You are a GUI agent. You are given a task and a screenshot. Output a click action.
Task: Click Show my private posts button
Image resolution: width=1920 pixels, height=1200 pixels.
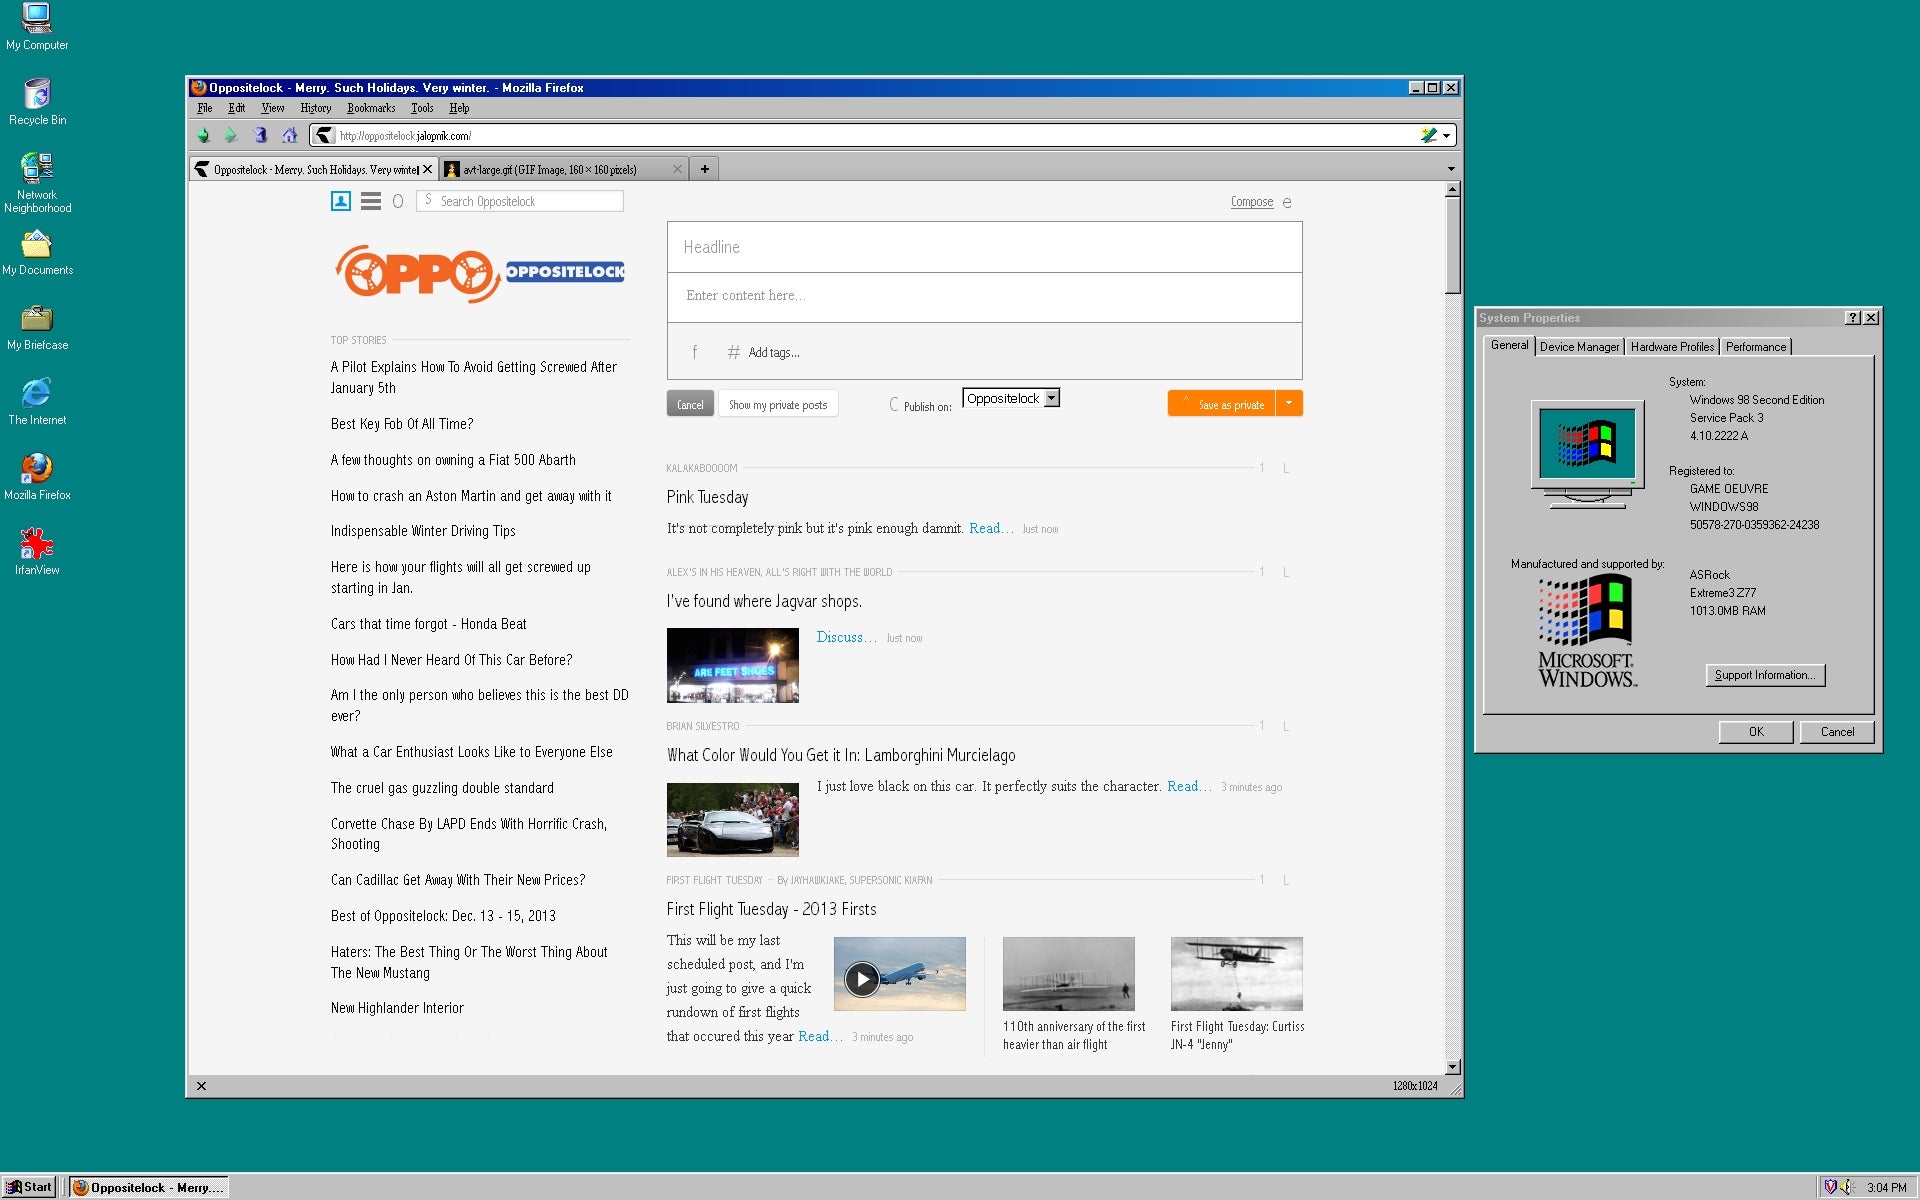click(778, 404)
